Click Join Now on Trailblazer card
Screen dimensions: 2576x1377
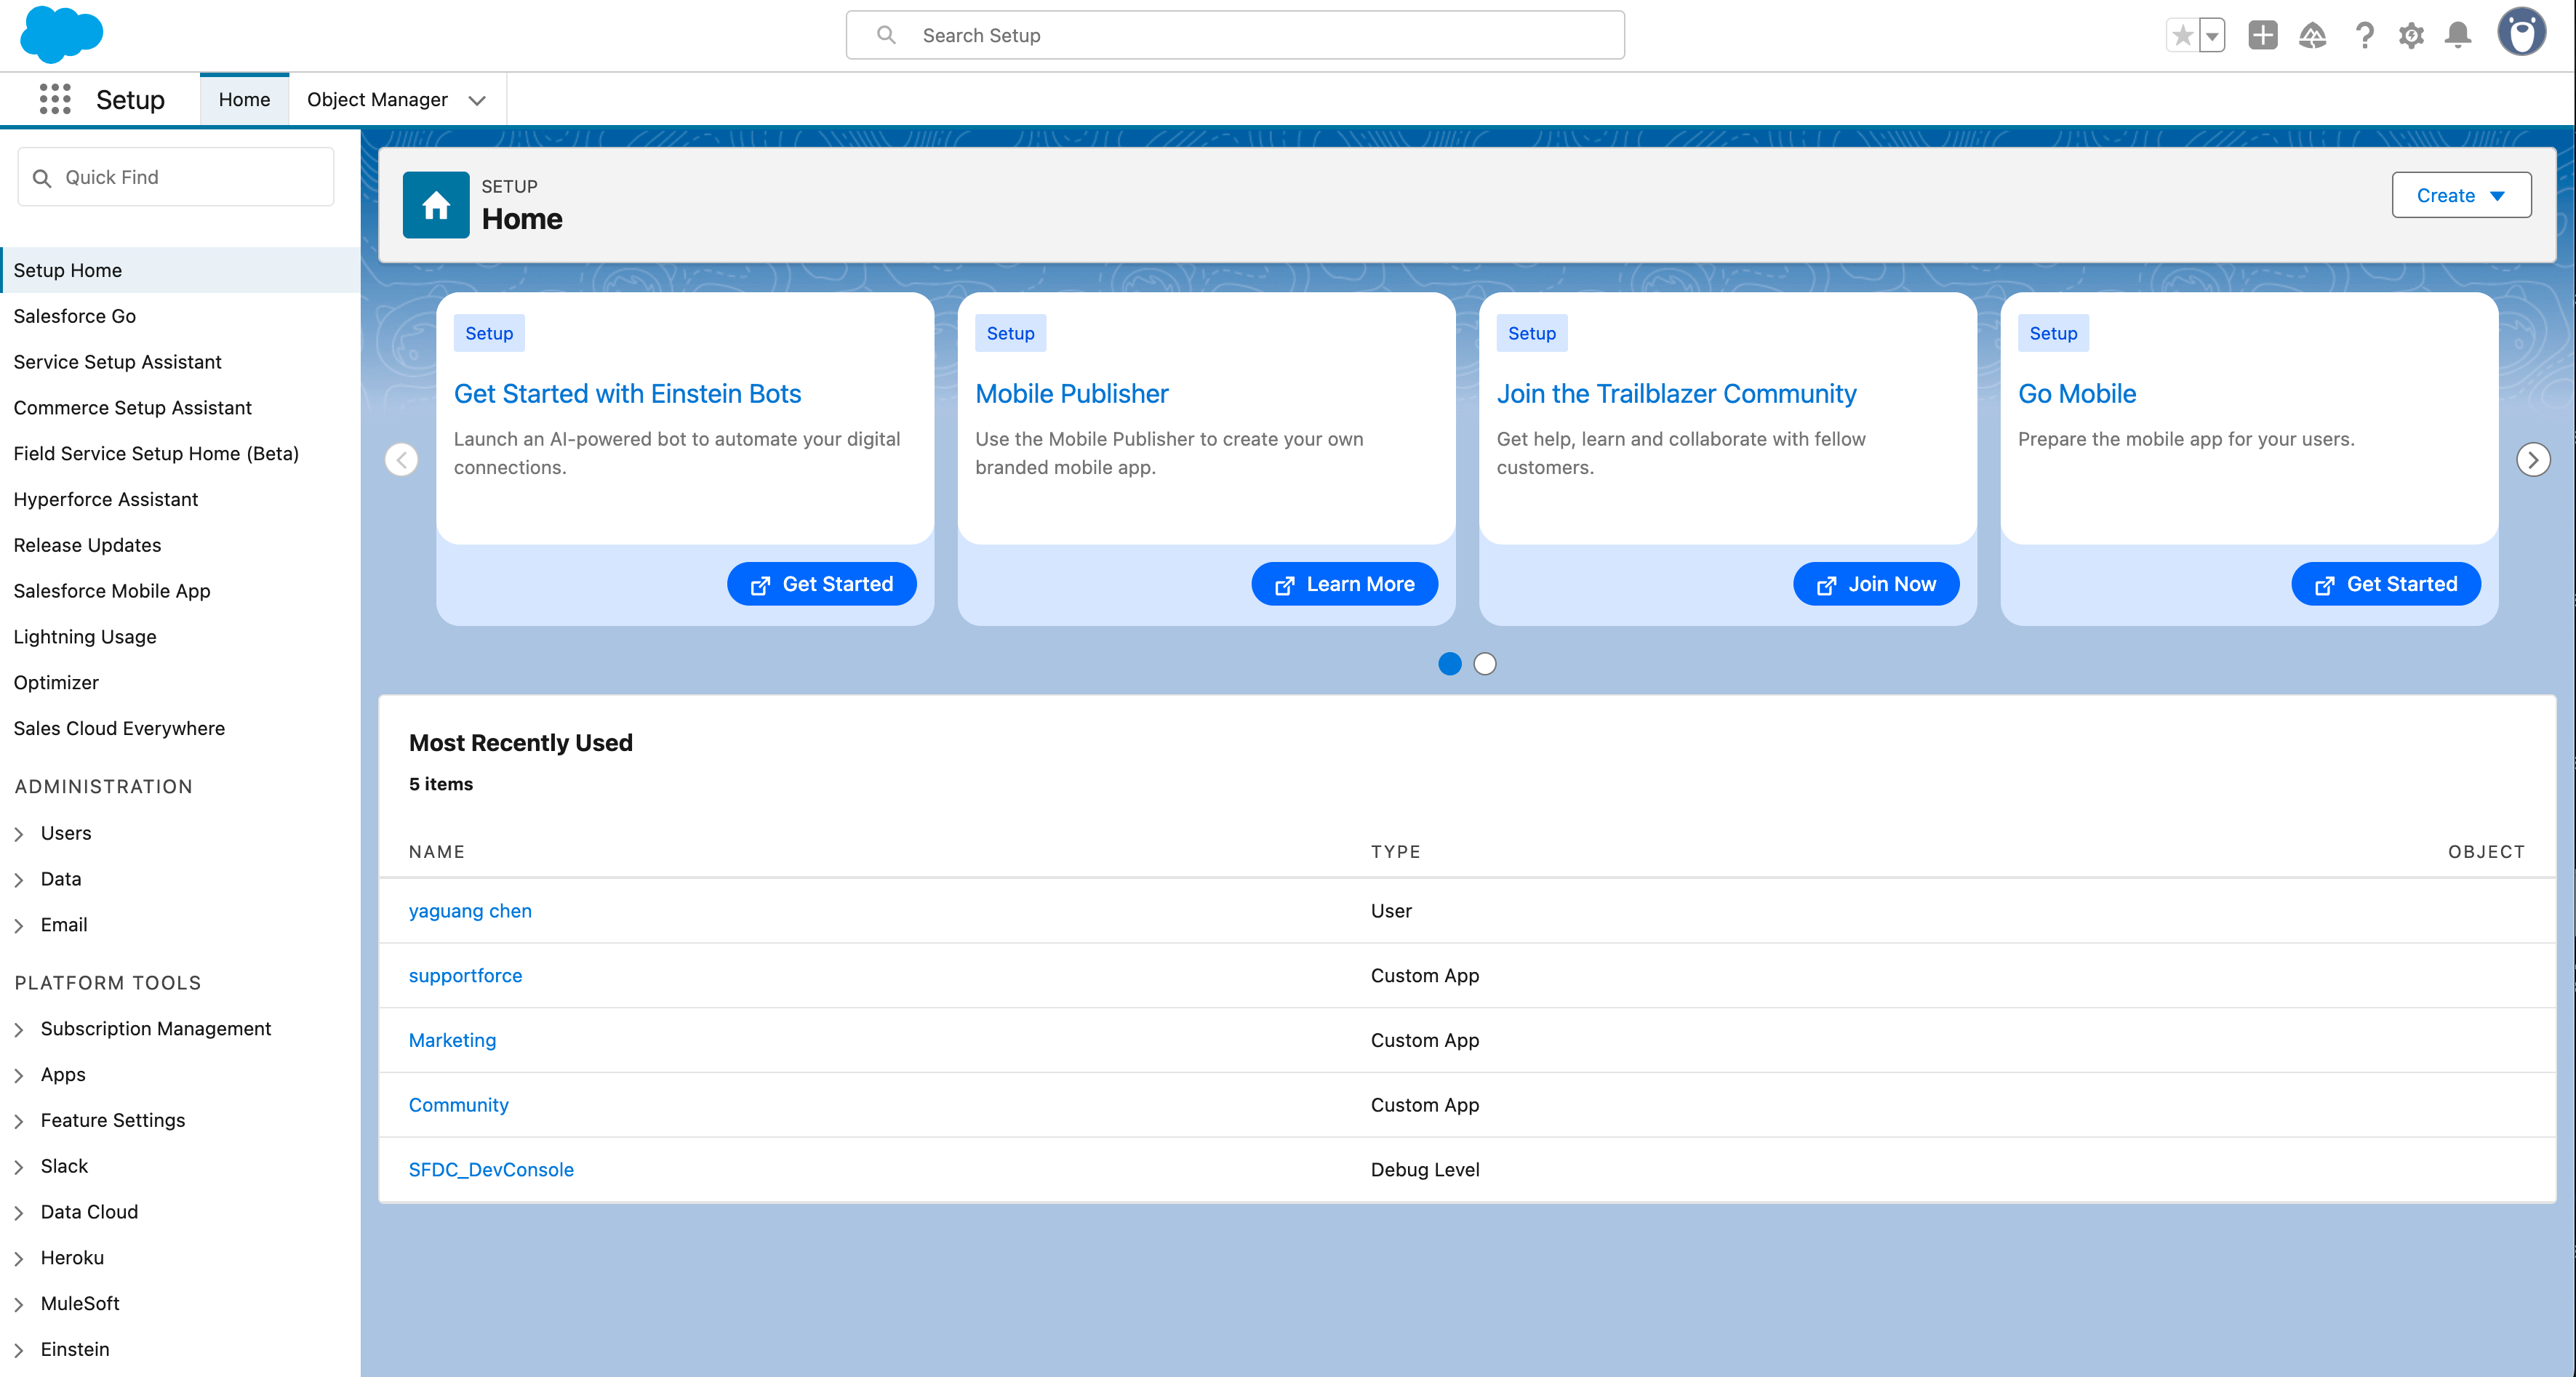[1875, 584]
